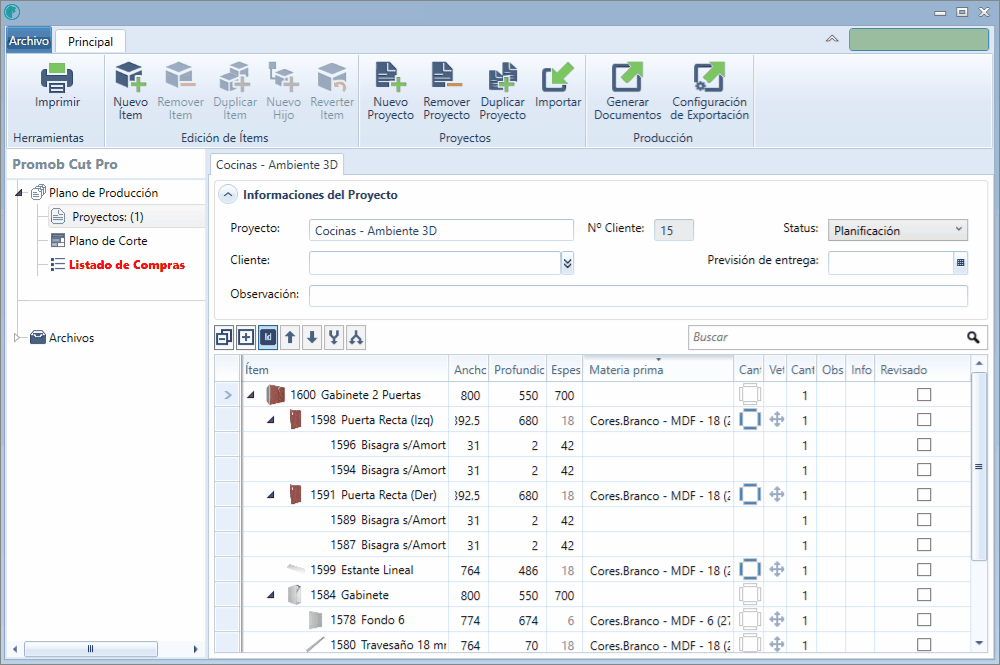This screenshot has height=665, width=1000.
Task: Click the square border icon in 1598 Puerta Recta row
Action: tap(750, 420)
